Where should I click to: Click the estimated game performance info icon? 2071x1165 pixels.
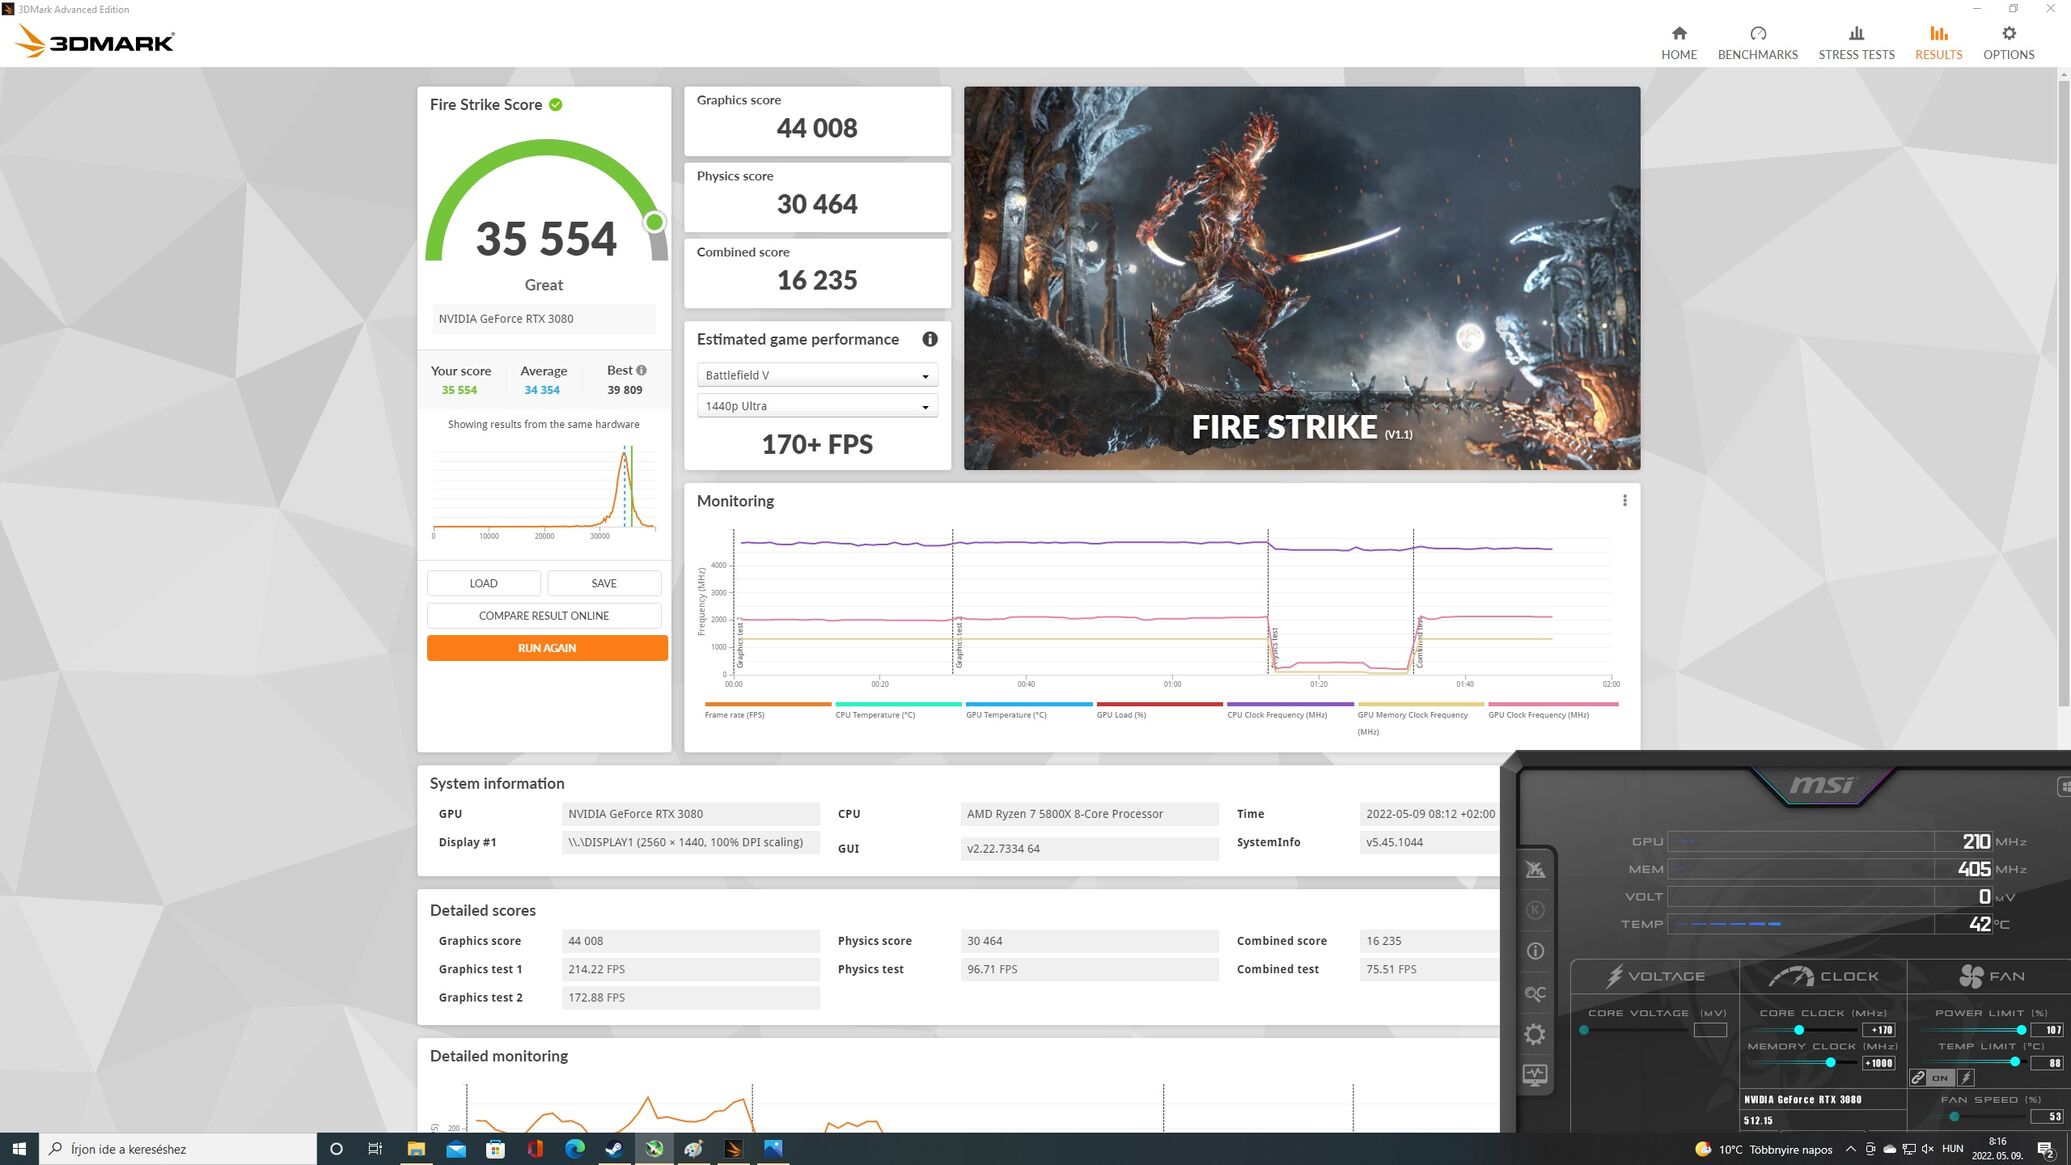929,339
